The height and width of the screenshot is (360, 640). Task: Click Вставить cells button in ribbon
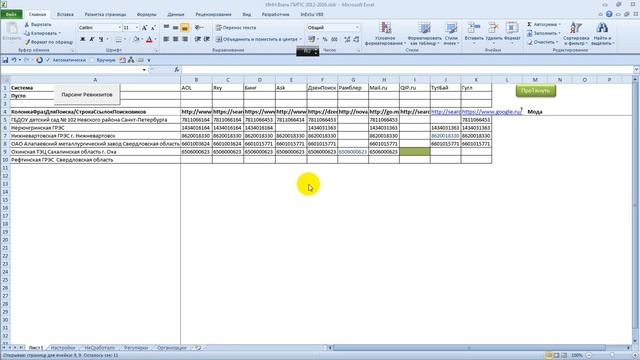pyautogui.click(x=474, y=33)
